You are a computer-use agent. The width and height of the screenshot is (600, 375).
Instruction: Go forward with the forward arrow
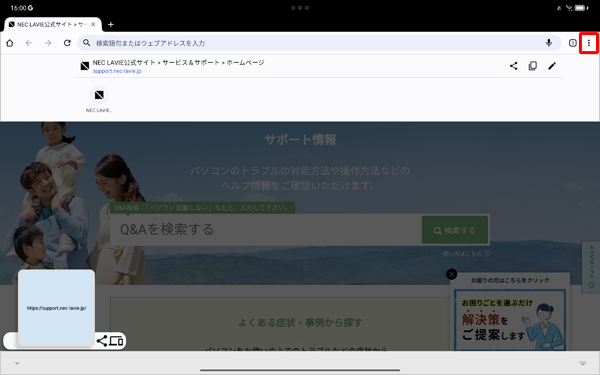click(48, 43)
